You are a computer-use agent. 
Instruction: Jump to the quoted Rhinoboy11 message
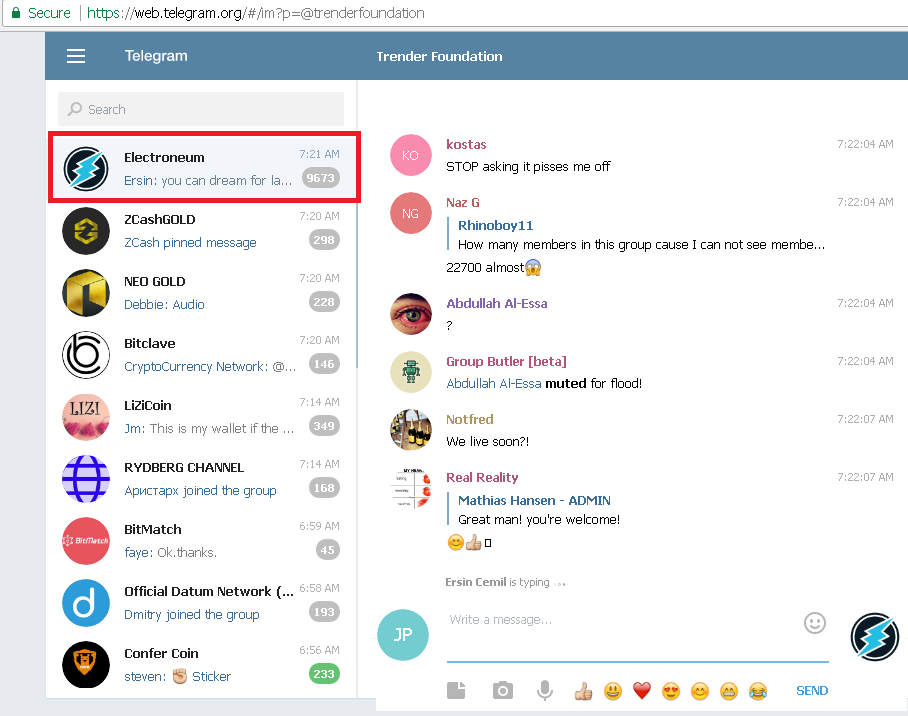637,235
